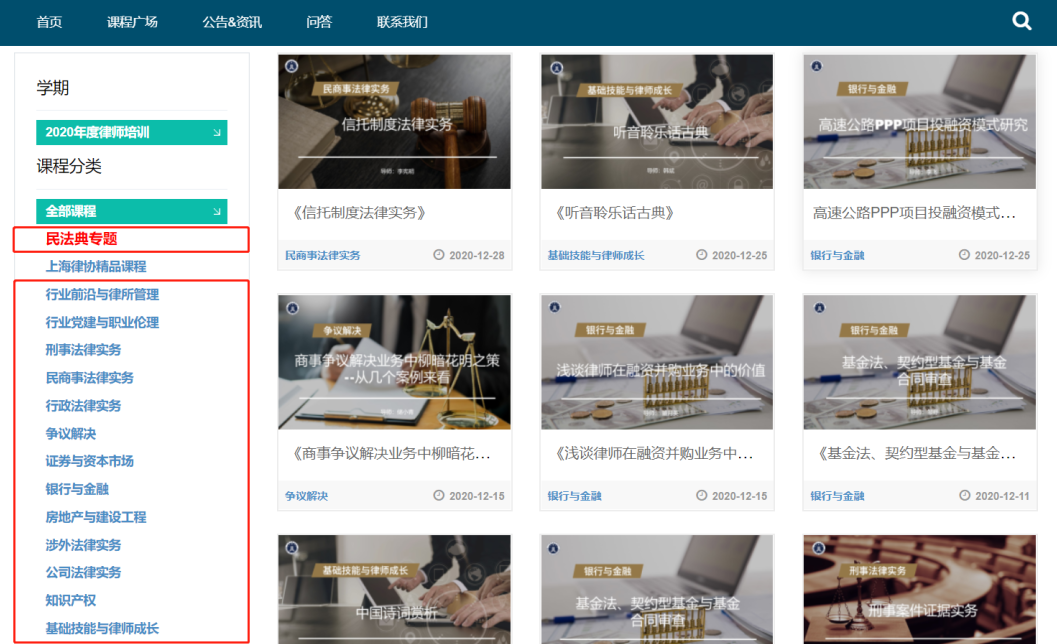Select 银行与金融 in the sidebar list
This screenshot has width=1057, height=644.
(x=77, y=489)
